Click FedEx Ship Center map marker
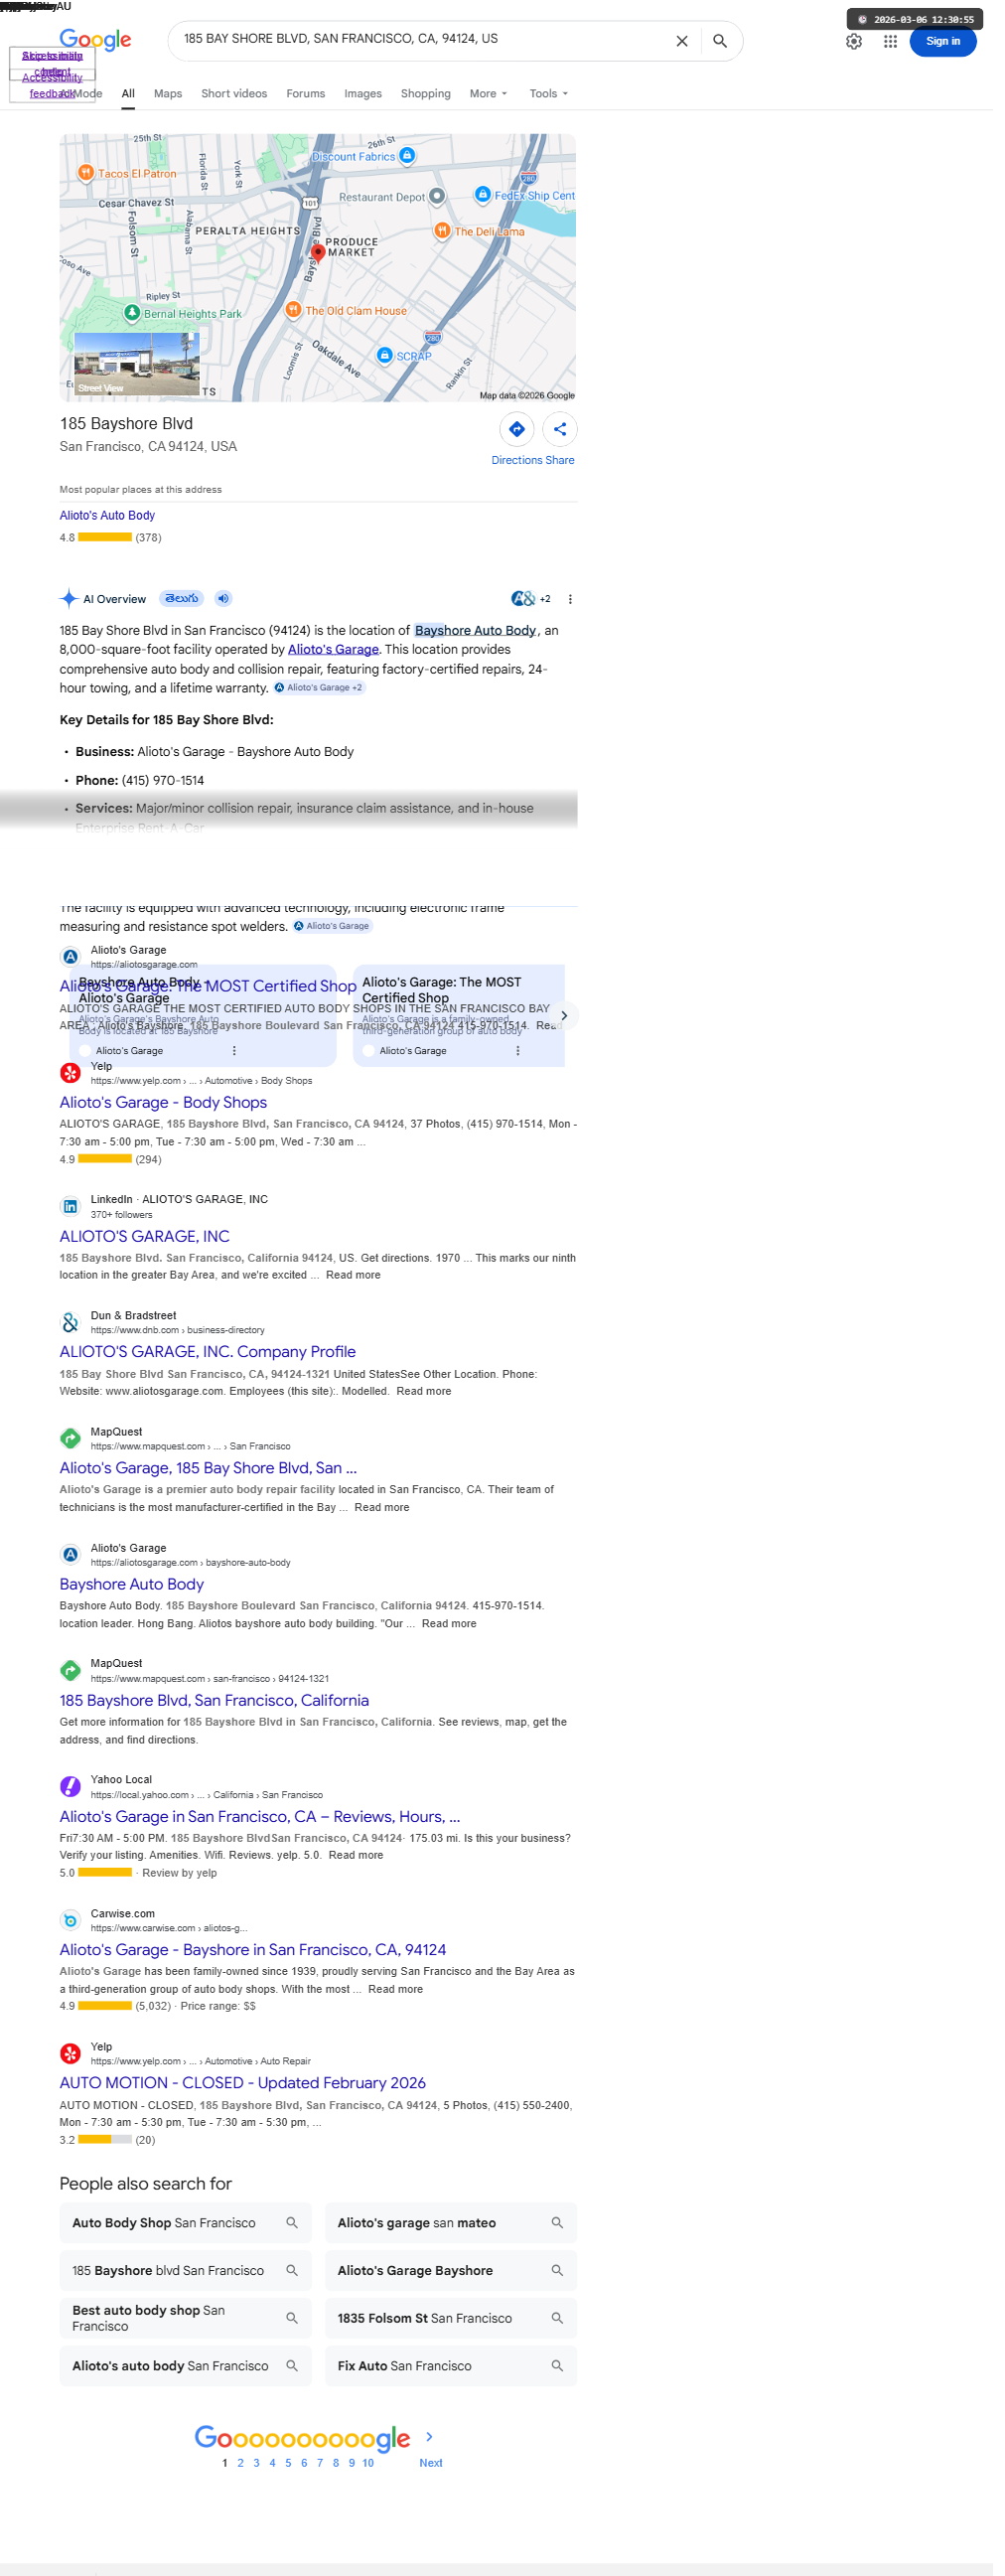The image size is (1005, 2576). click(483, 194)
